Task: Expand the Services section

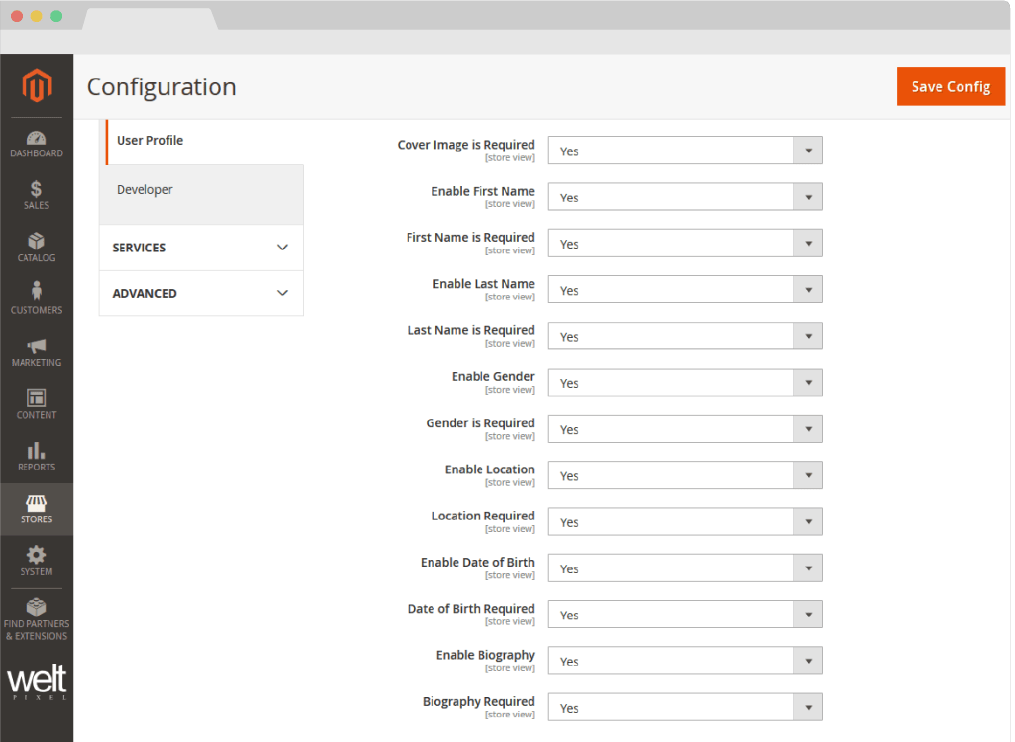Action: click(201, 248)
